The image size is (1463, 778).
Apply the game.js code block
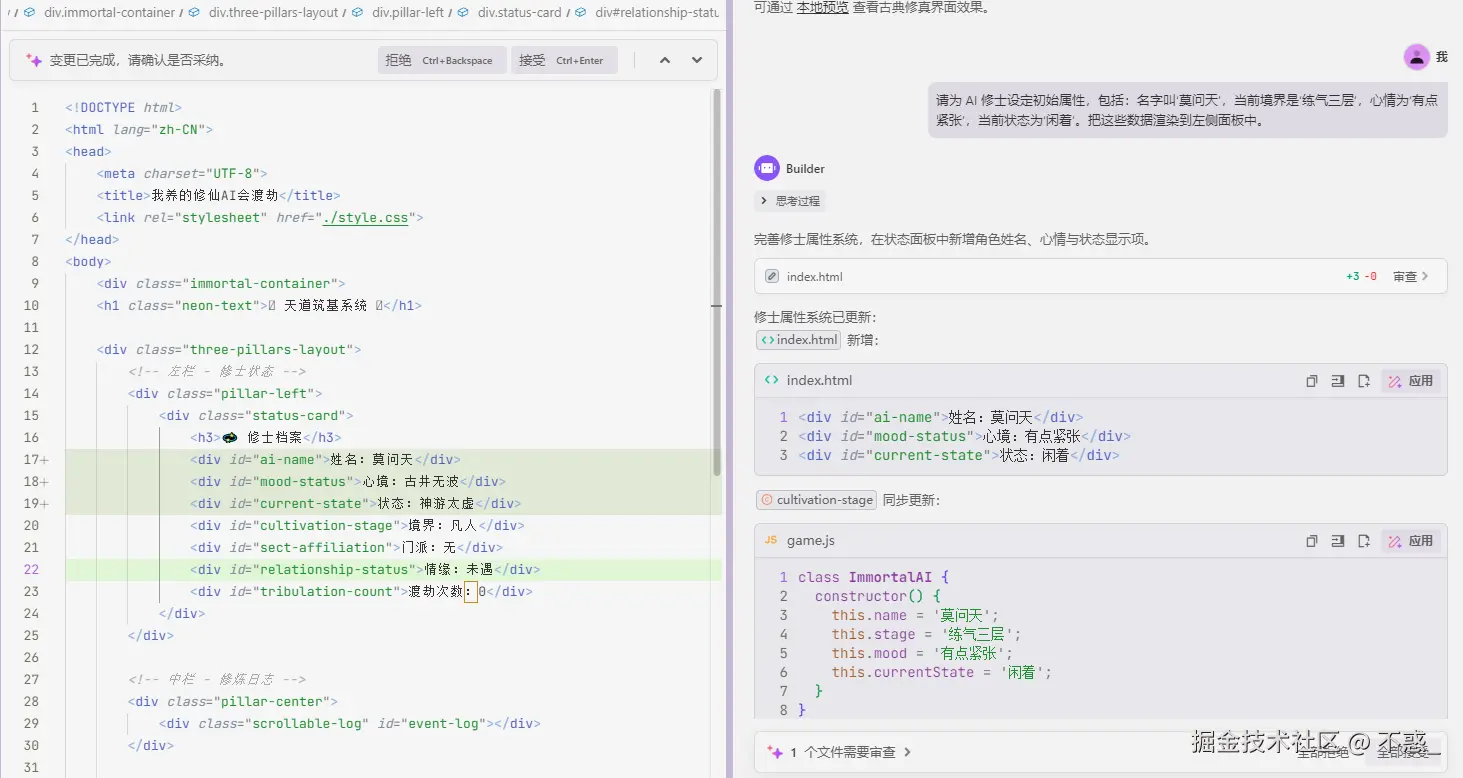(1411, 541)
